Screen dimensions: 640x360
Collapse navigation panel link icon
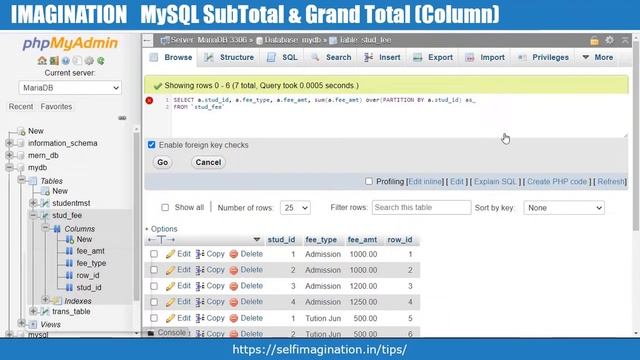[x=122, y=118]
